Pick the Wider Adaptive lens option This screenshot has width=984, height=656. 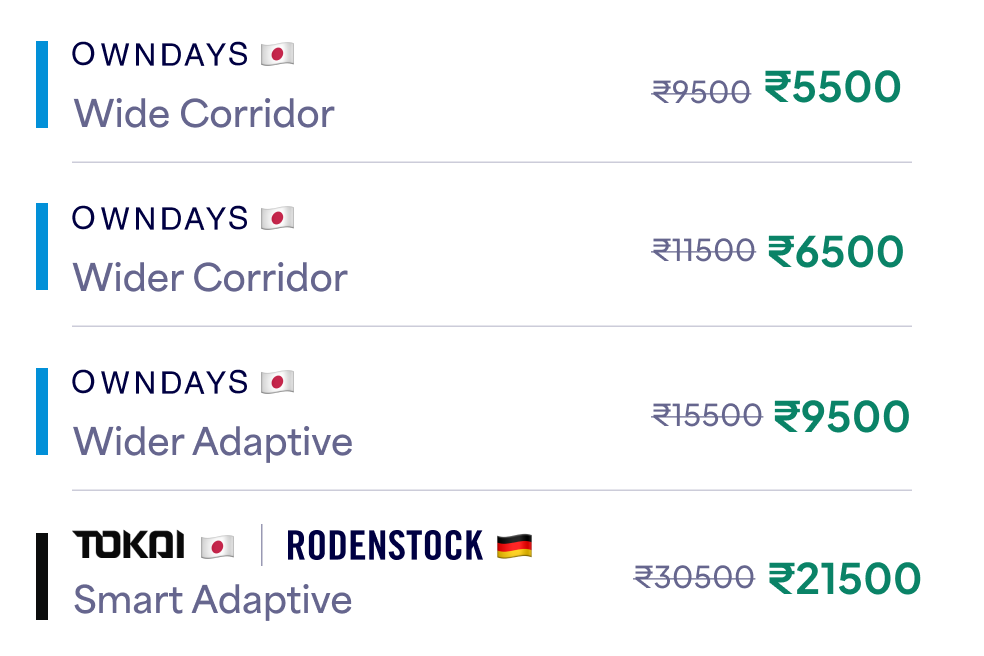coord(213,441)
